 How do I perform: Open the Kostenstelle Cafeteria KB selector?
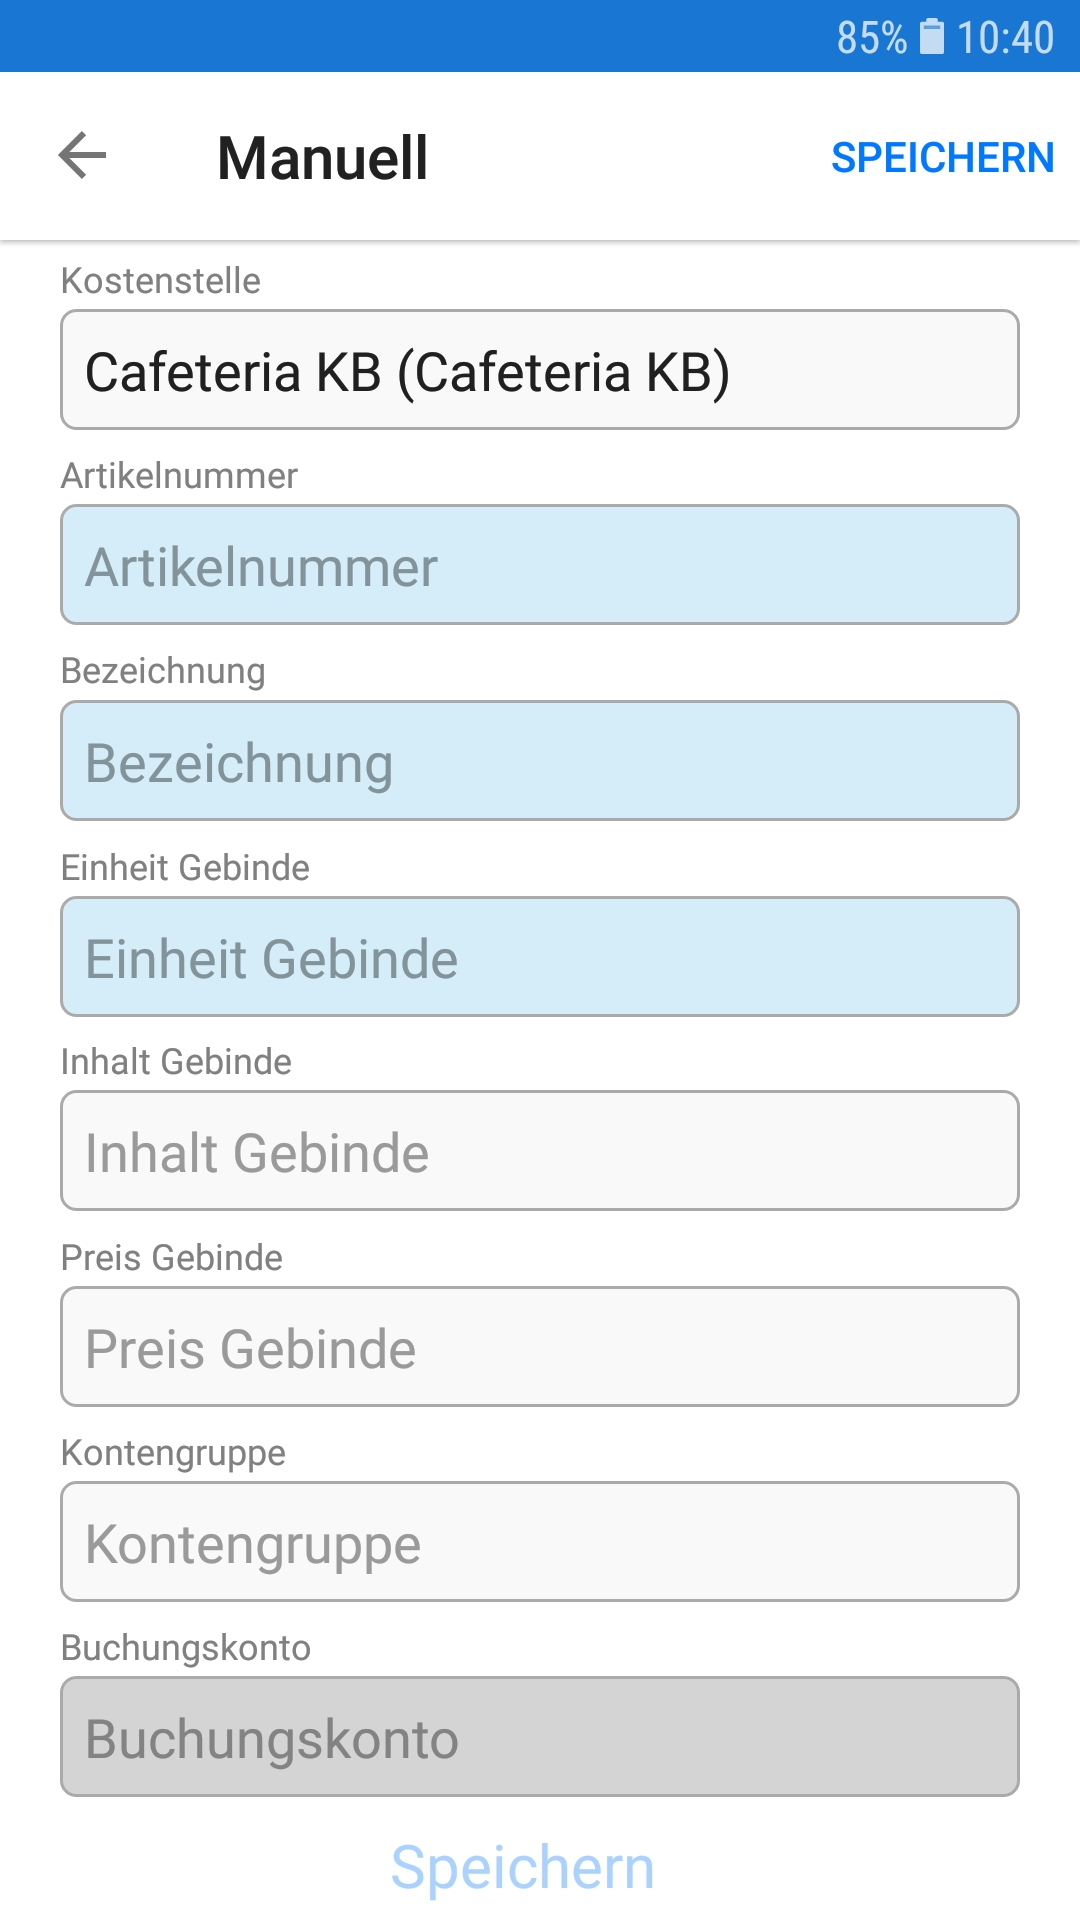pos(540,370)
